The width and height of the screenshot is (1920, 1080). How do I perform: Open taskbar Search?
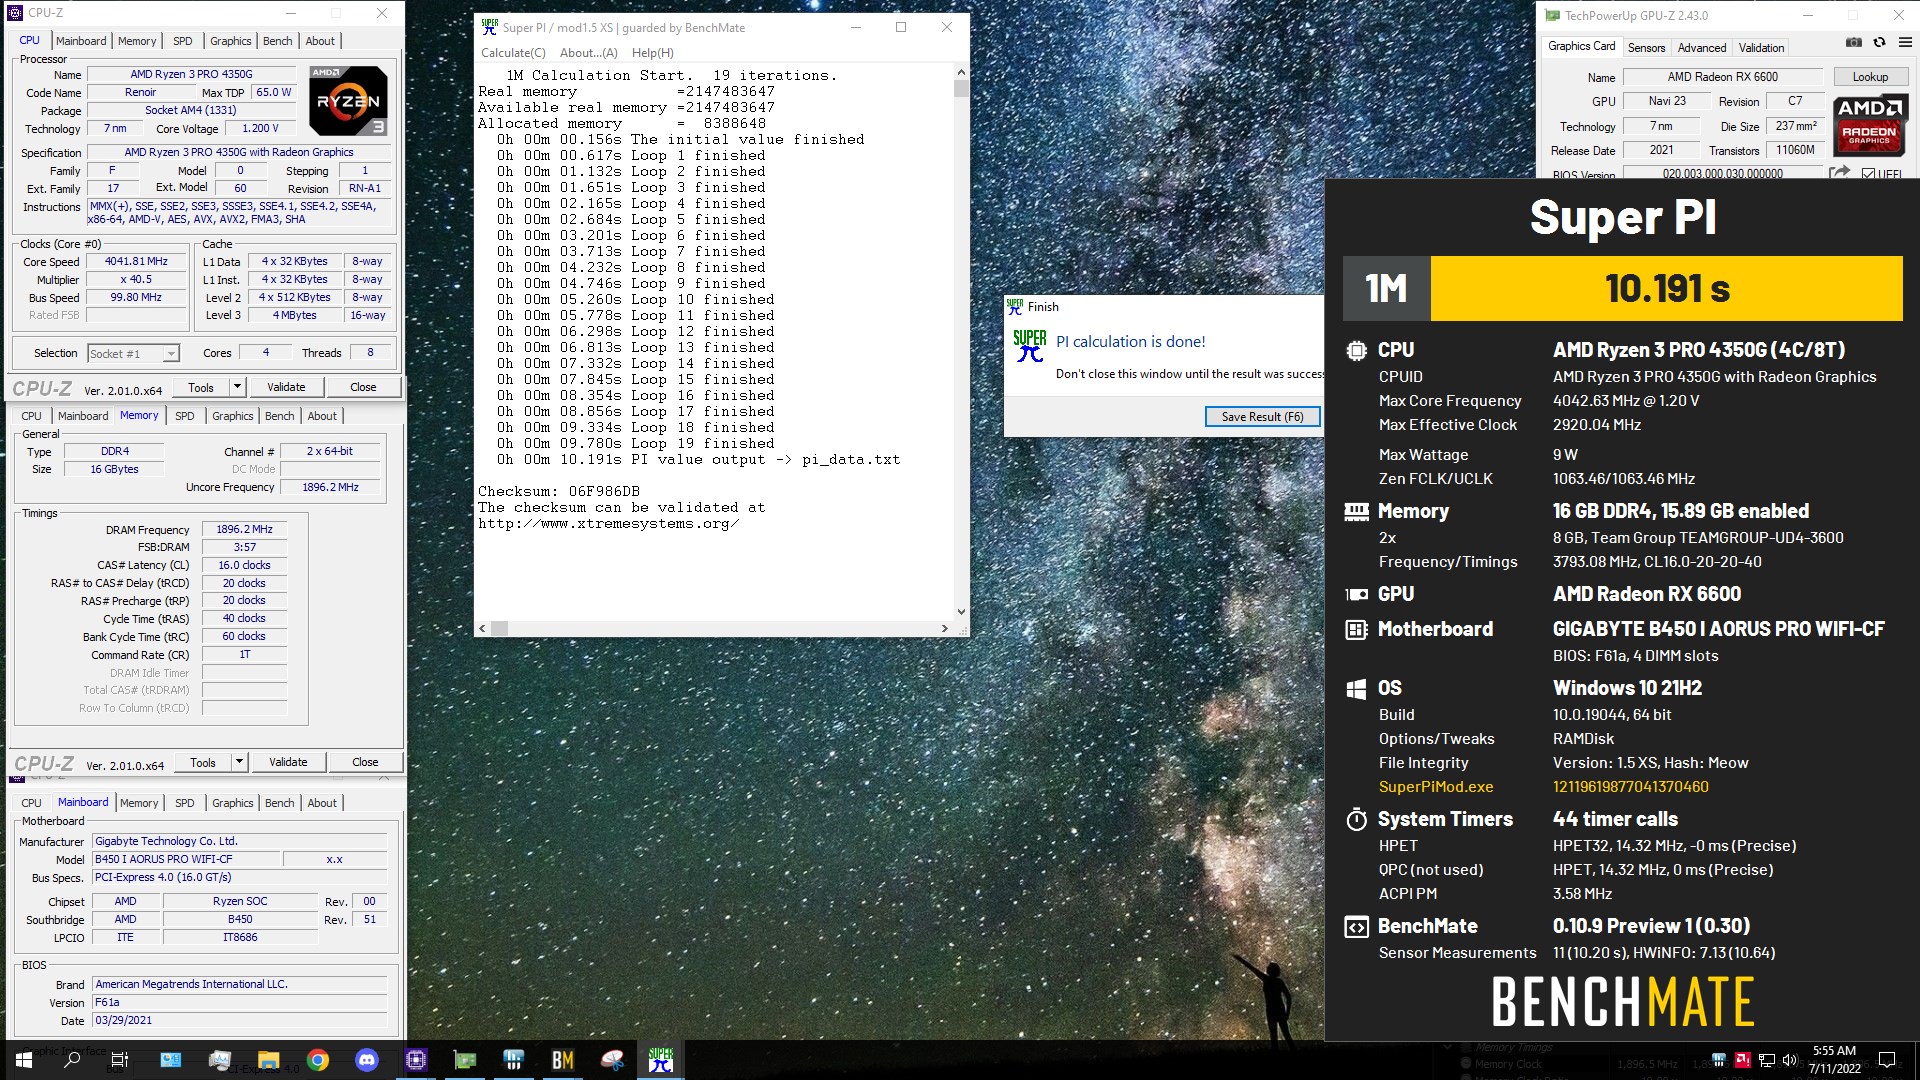(x=72, y=1060)
